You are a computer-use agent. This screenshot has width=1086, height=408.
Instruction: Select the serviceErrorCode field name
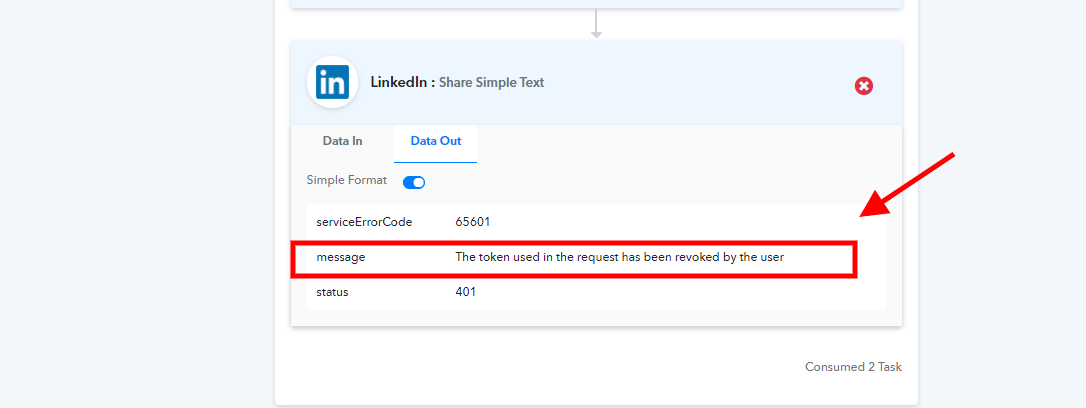pos(364,222)
